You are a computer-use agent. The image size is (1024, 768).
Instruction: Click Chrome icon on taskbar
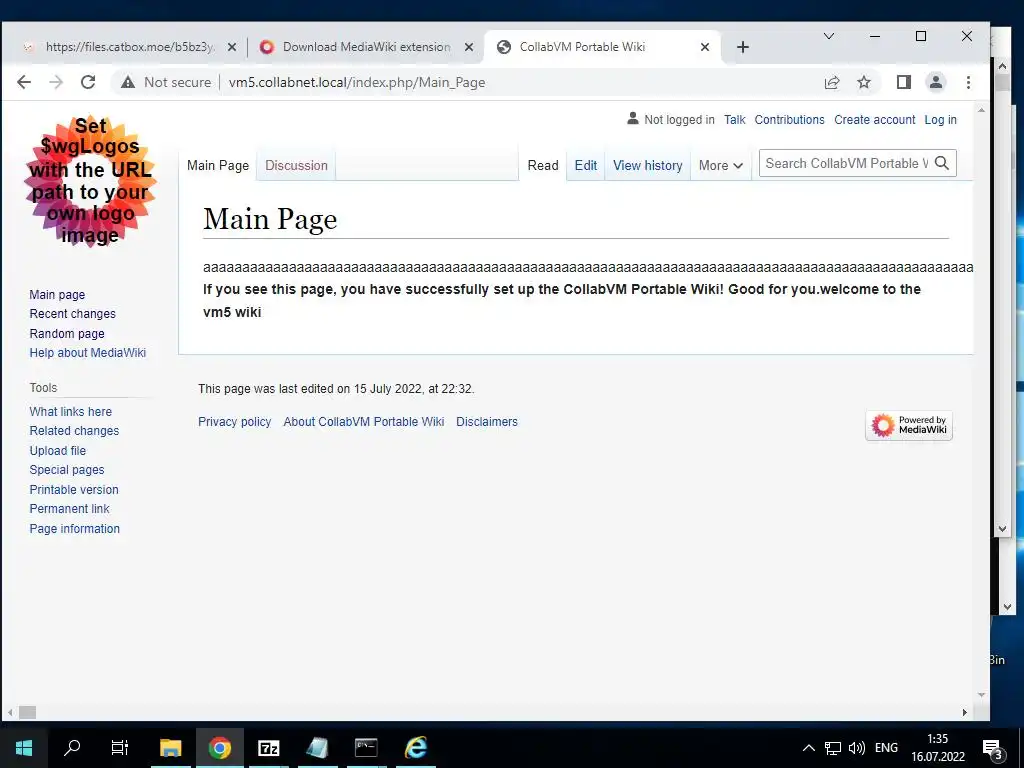click(220, 748)
